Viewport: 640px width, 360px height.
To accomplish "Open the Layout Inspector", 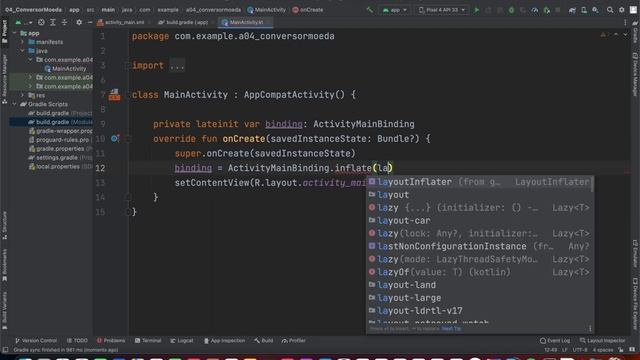I will point(602,340).
